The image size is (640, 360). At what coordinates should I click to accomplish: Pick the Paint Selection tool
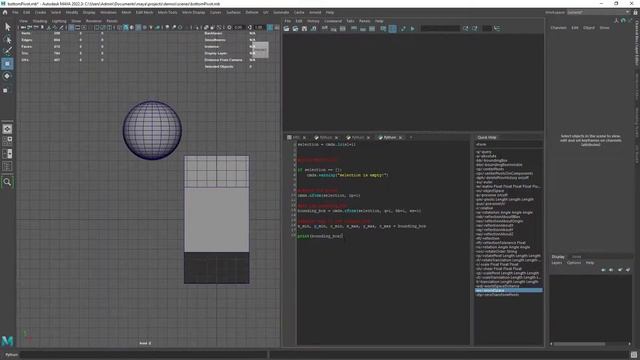[7, 51]
